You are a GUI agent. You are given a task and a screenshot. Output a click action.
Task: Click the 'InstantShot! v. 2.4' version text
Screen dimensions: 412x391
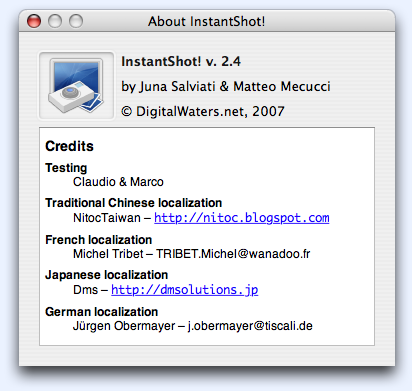pos(181,61)
